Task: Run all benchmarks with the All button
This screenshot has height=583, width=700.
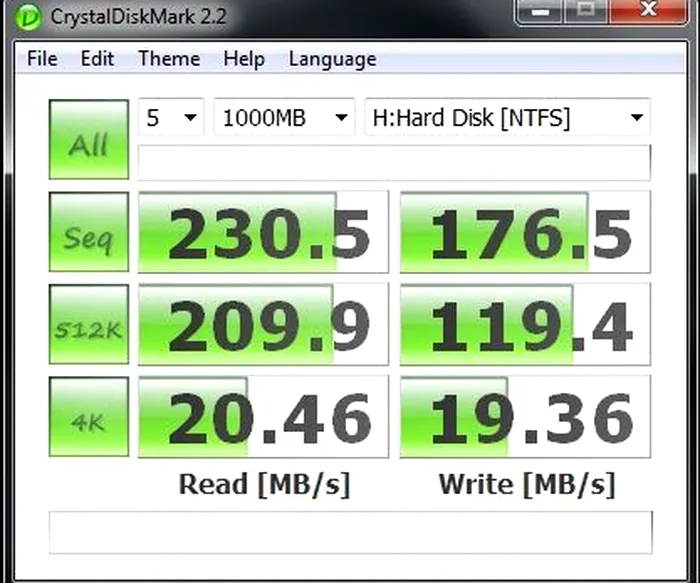Action: 89,139
